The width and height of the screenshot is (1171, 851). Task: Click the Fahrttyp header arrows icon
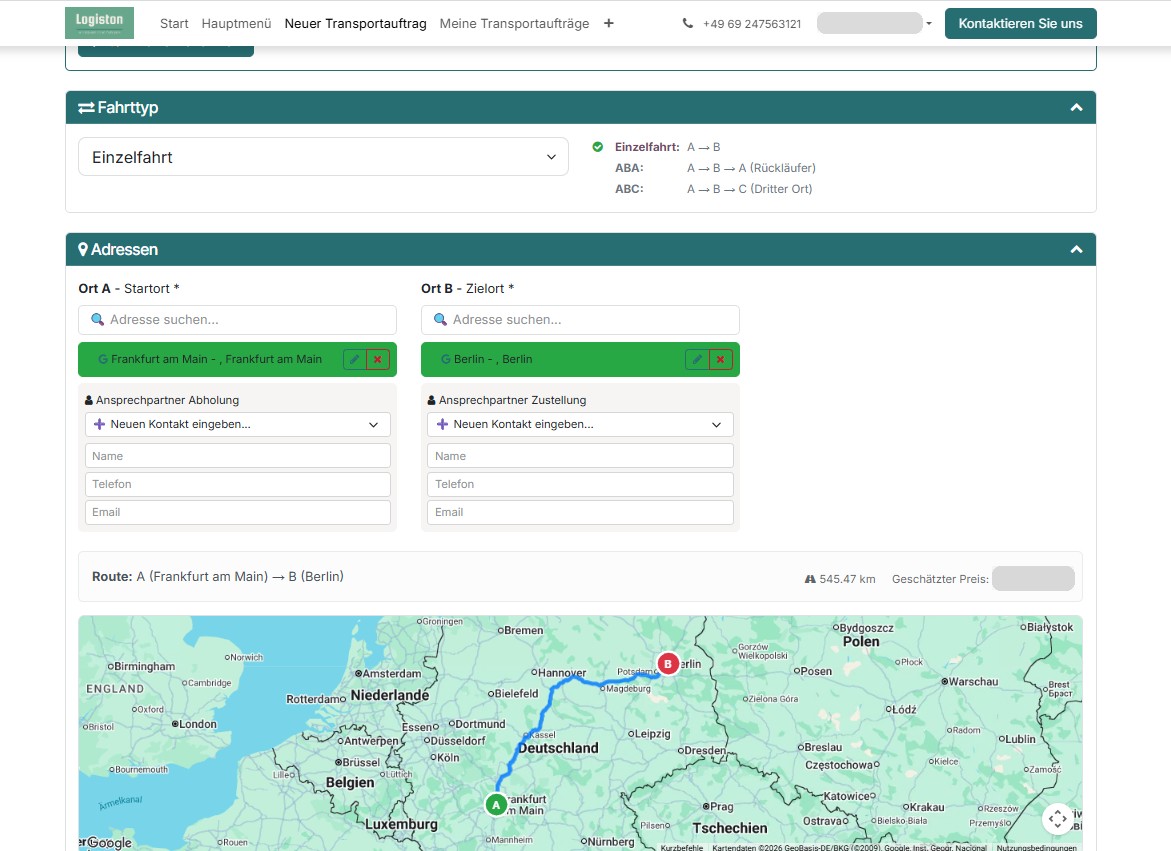(x=86, y=107)
